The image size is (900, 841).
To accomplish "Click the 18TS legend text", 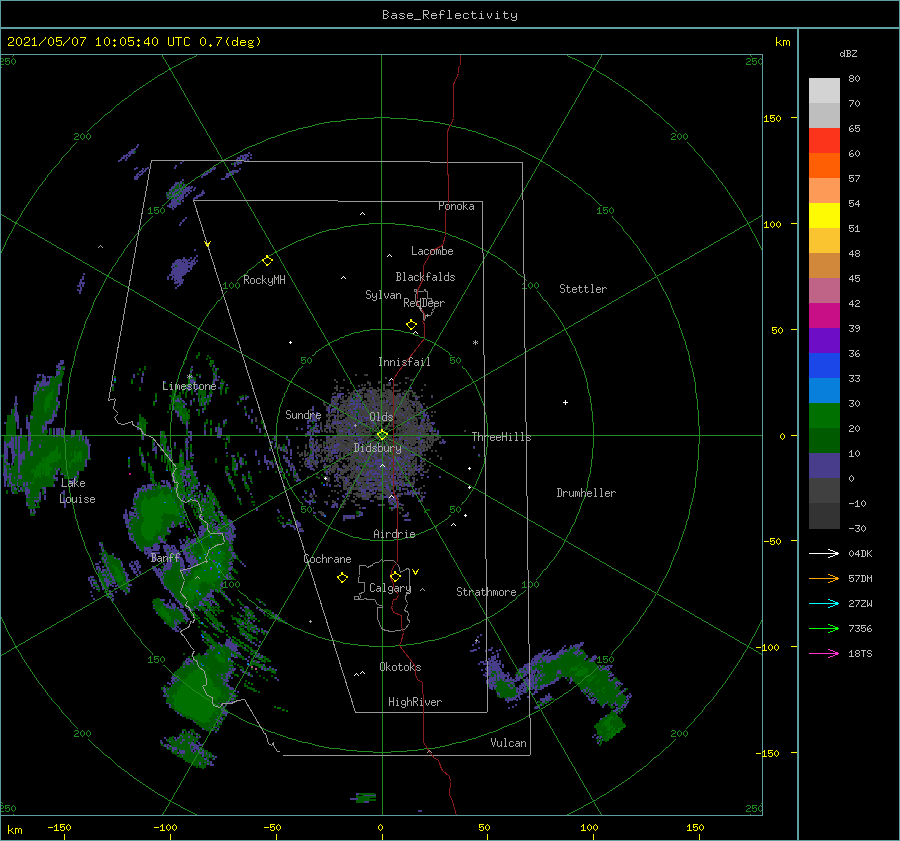I will [860, 653].
